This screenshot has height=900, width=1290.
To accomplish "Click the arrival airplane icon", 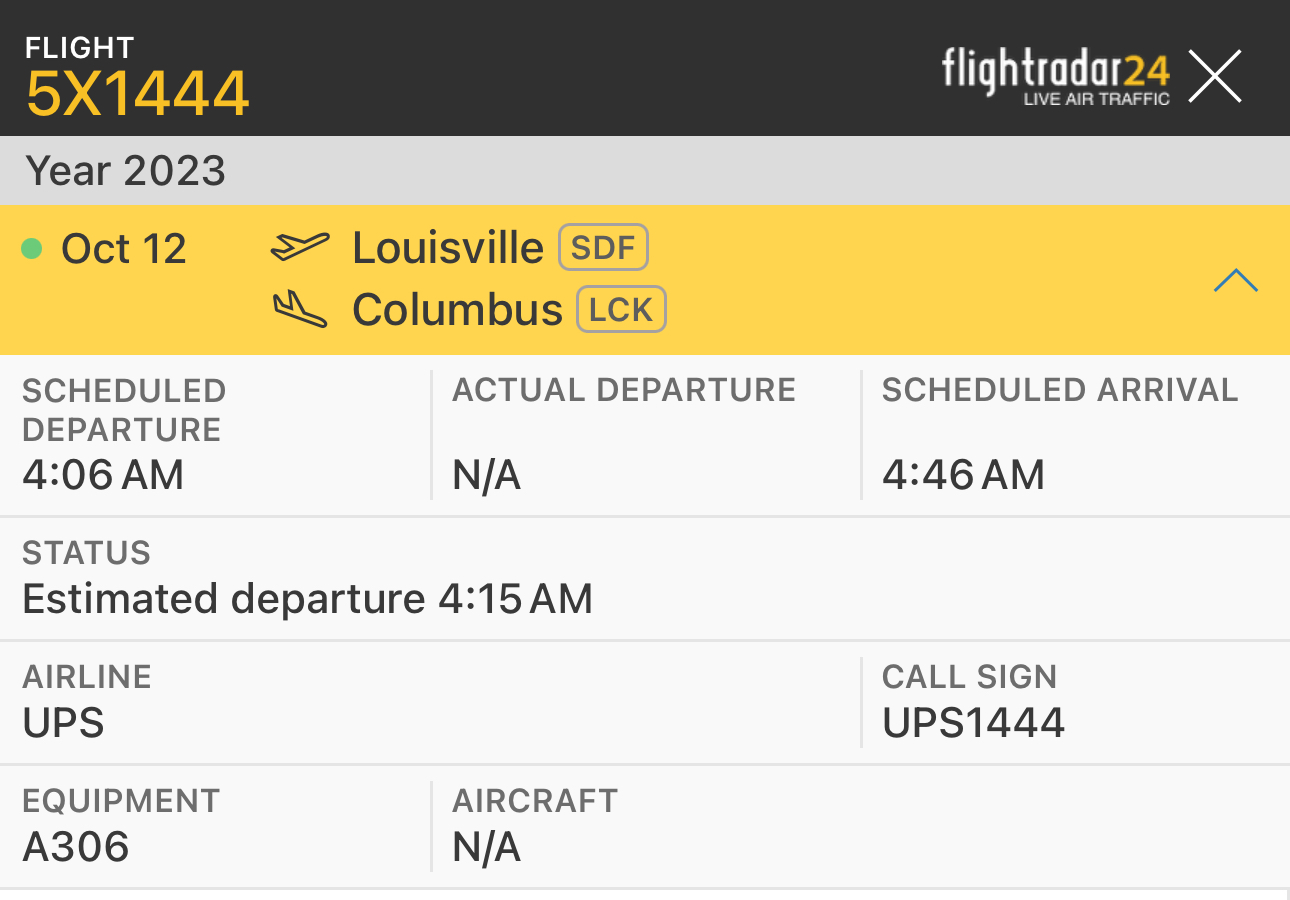I will coord(300,310).
